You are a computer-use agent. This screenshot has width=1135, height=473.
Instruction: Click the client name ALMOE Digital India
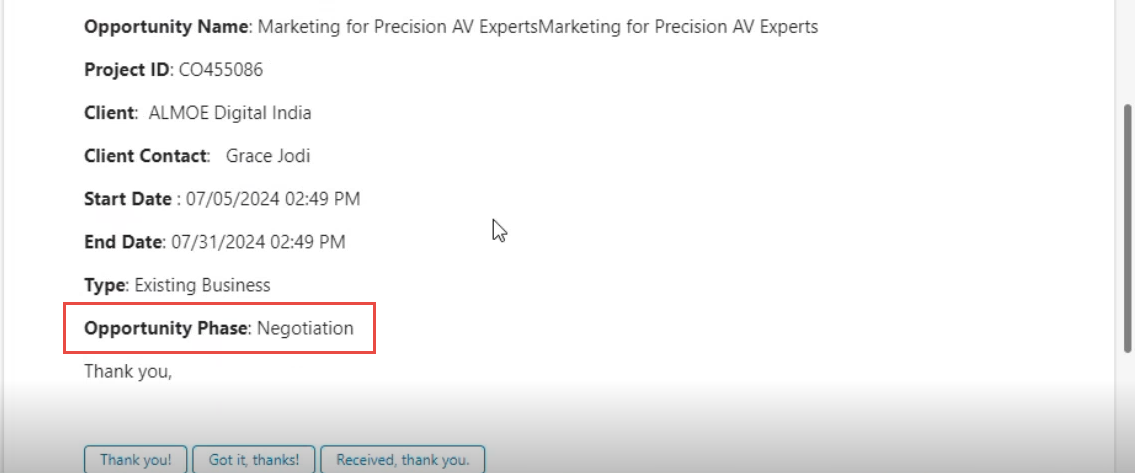pyautogui.click(x=229, y=113)
